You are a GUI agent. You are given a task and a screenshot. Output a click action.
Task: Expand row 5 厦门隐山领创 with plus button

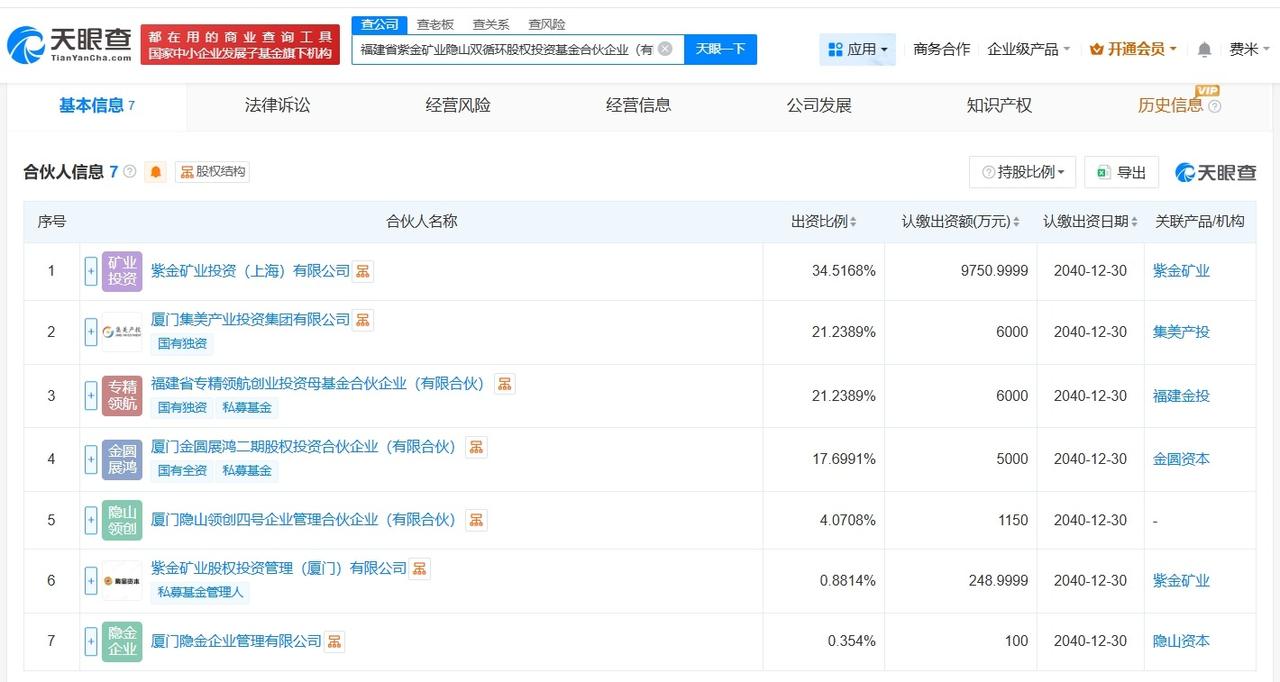[x=91, y=520]
